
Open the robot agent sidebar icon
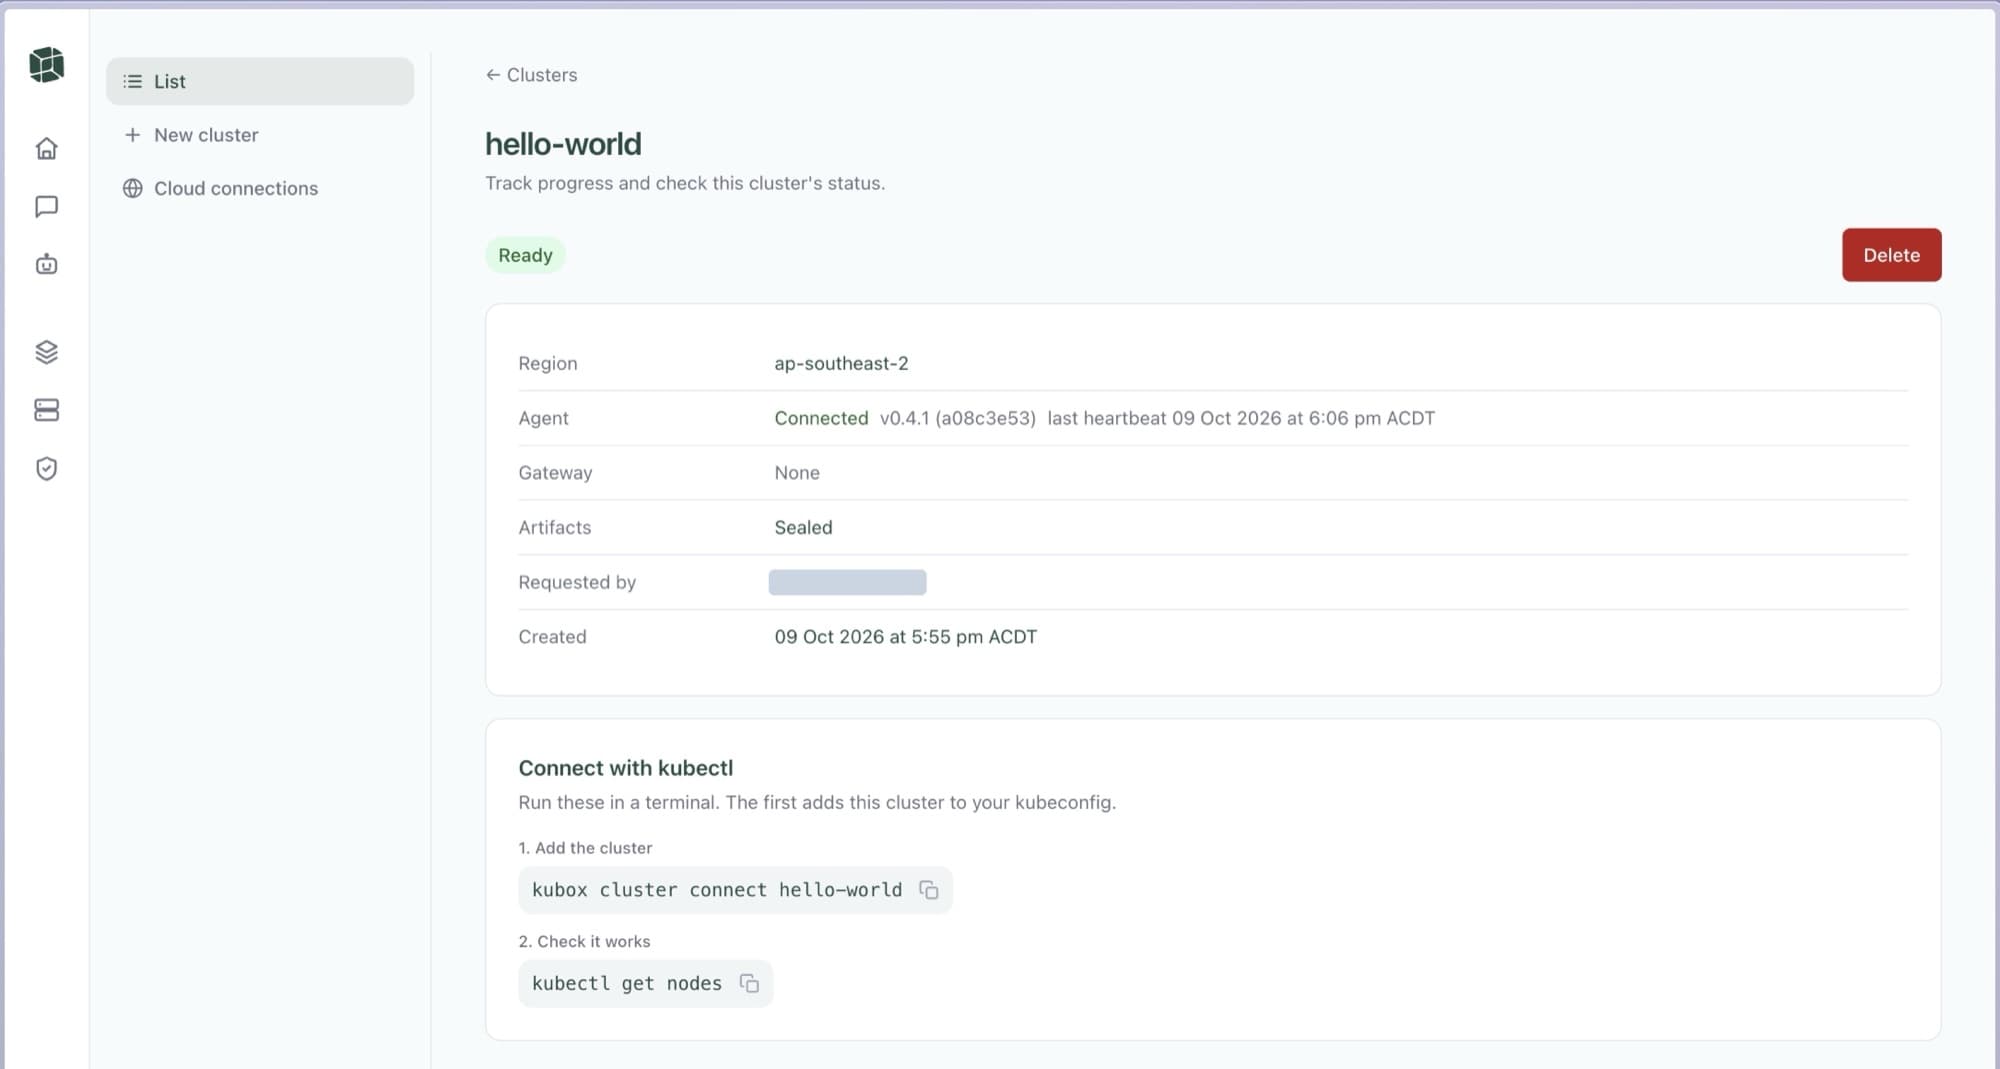click(x=46, y=264)
